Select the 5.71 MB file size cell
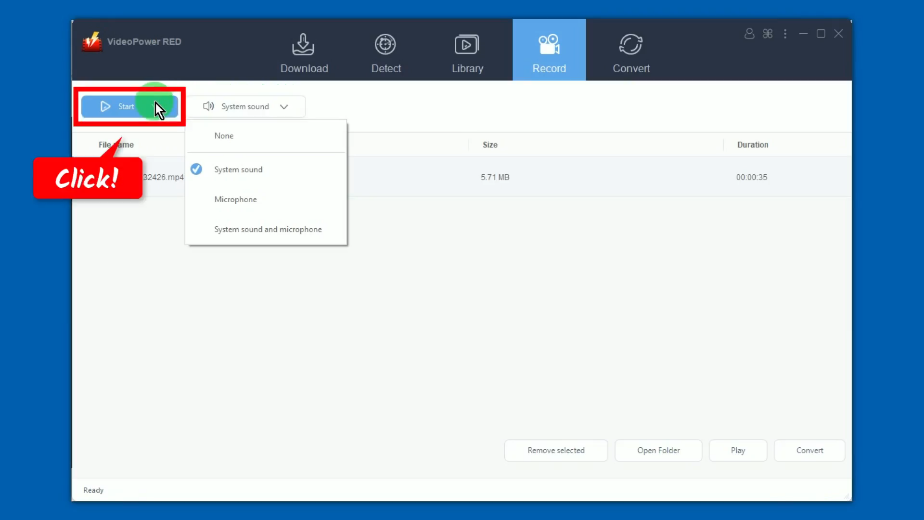This screenshot has height=520, width=924. tap(495, 177)
